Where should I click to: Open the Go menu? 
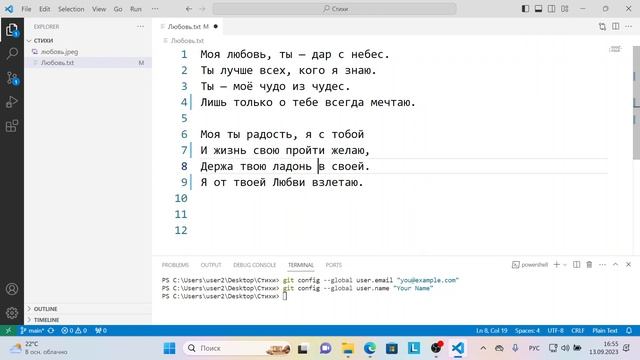[118, 9]
